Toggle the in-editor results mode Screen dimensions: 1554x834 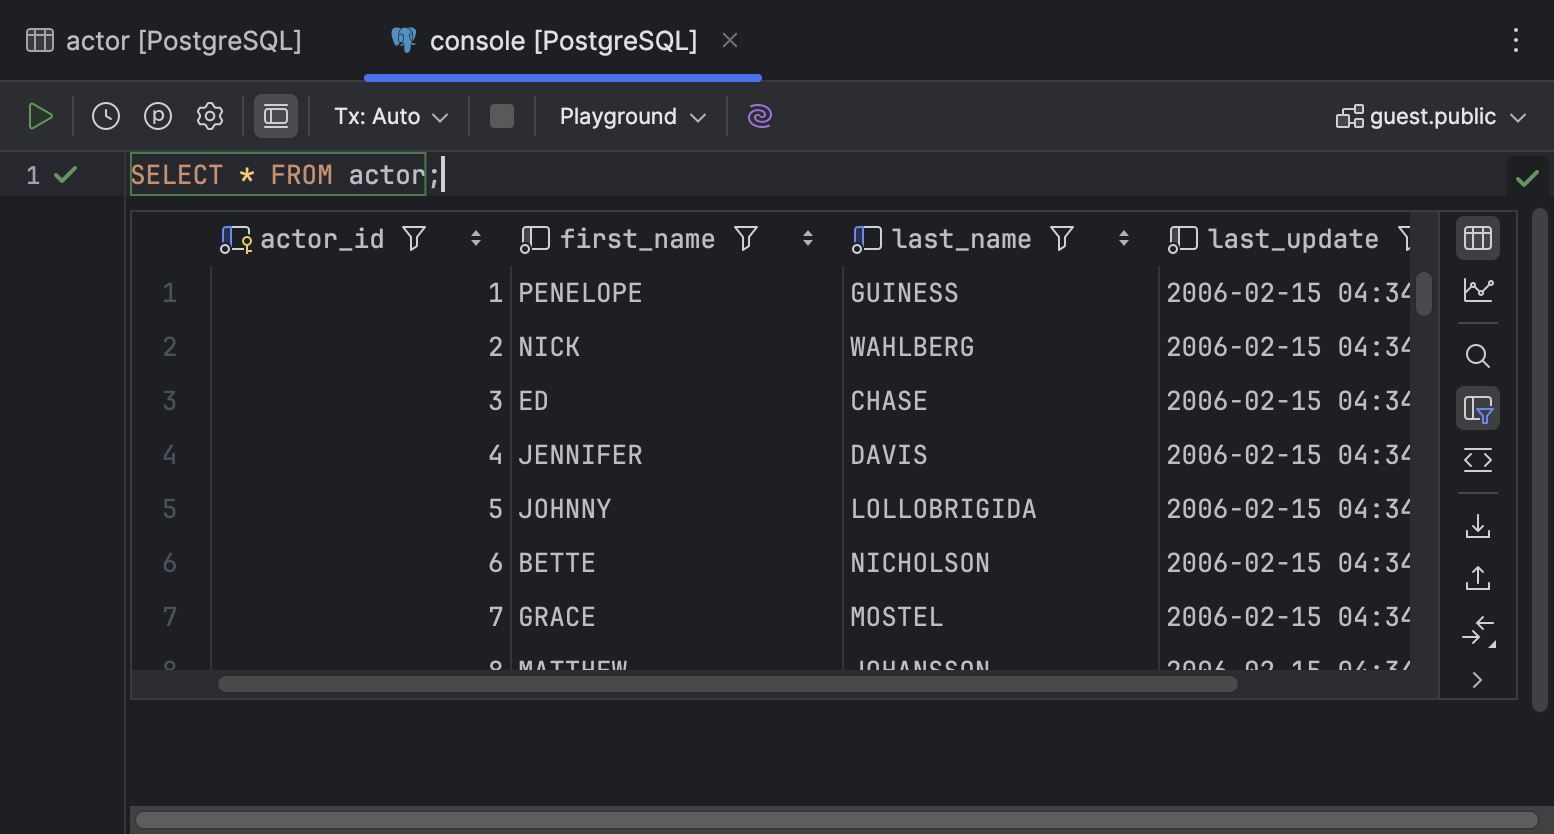(275, 115)
